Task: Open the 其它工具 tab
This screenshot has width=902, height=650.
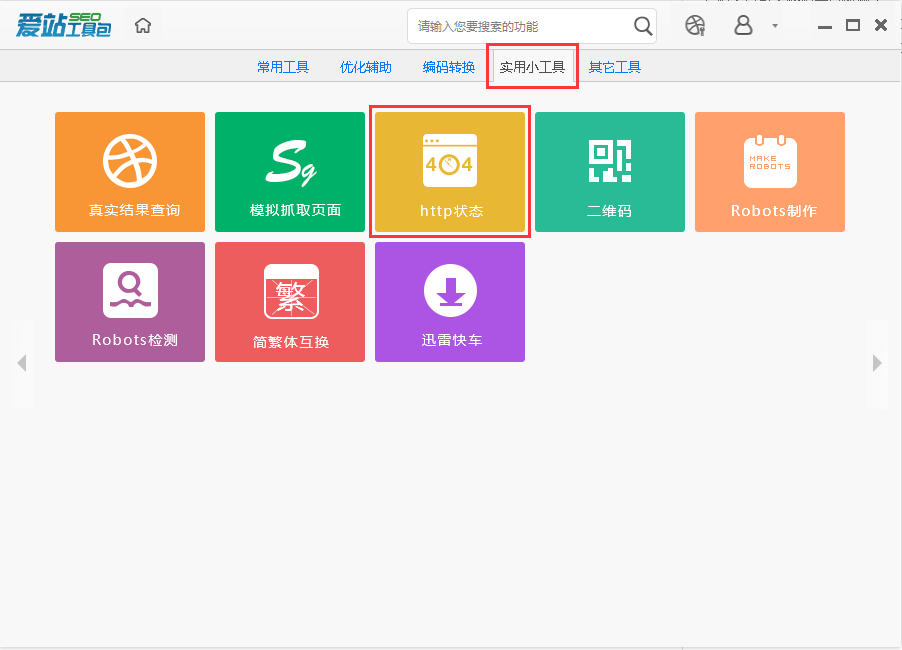Action: 613,66
